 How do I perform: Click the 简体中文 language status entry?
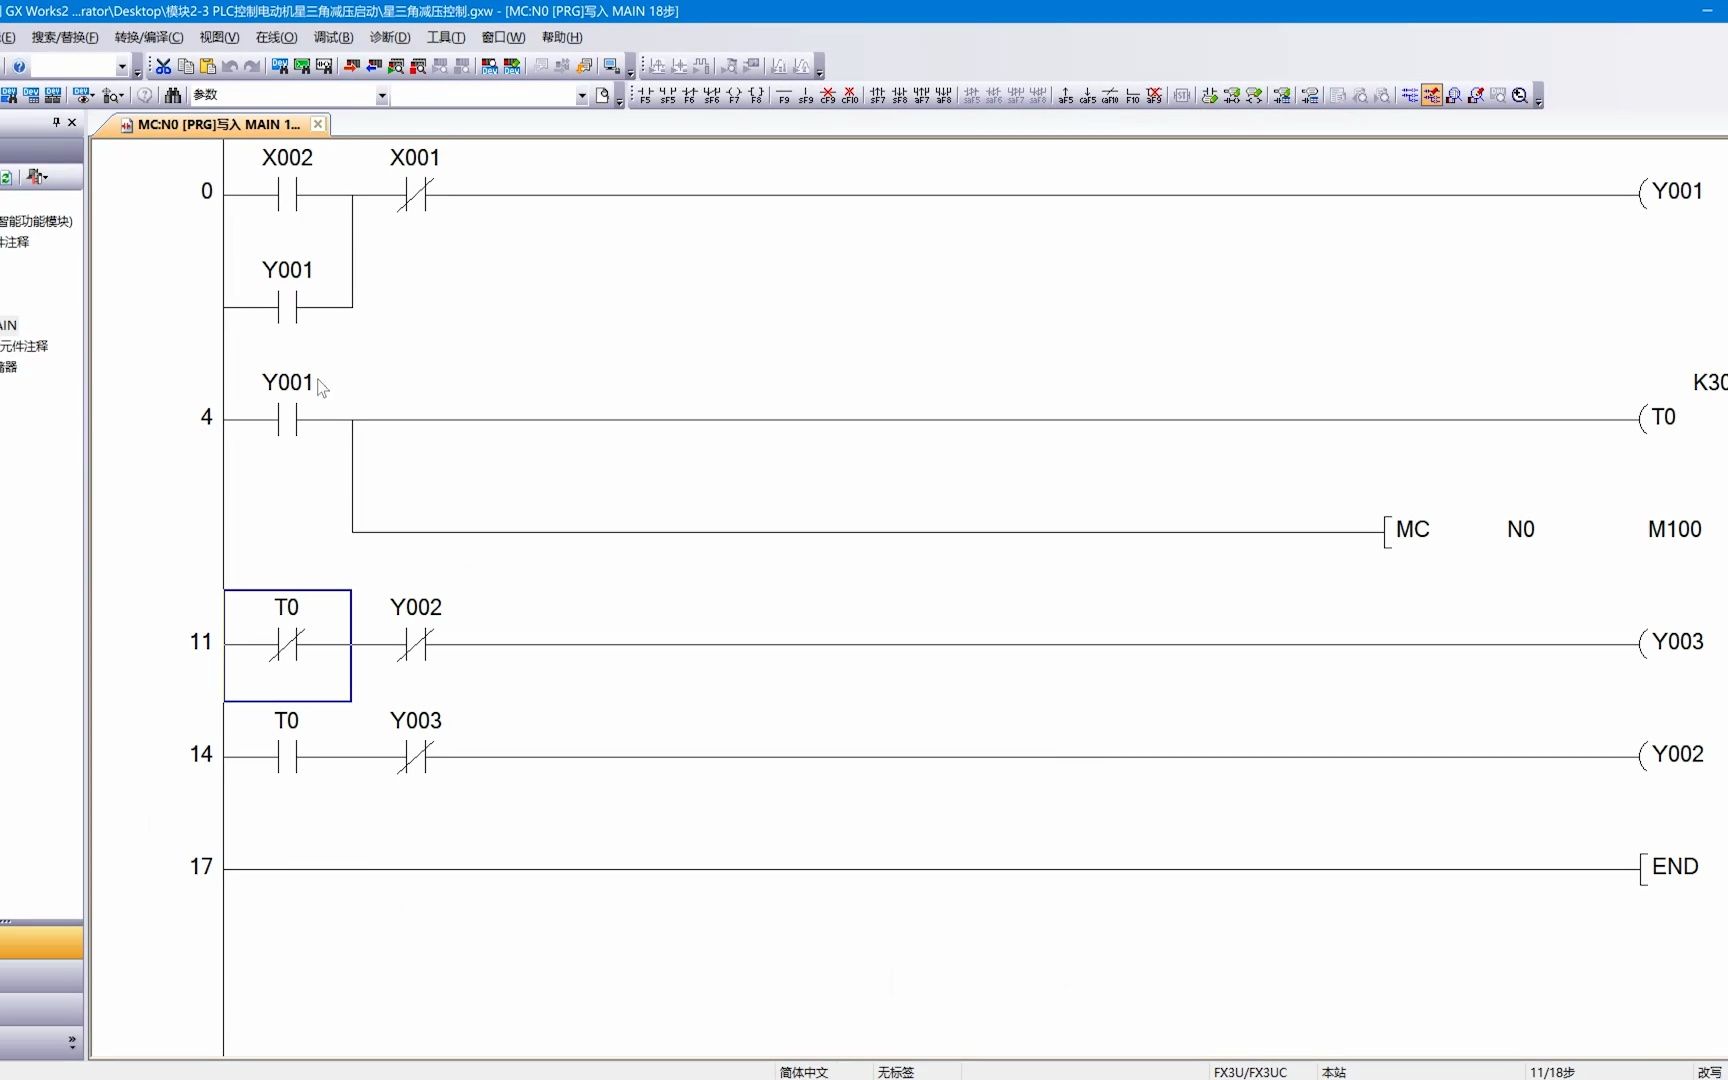pyautogui.click(x=804, y=1072)
